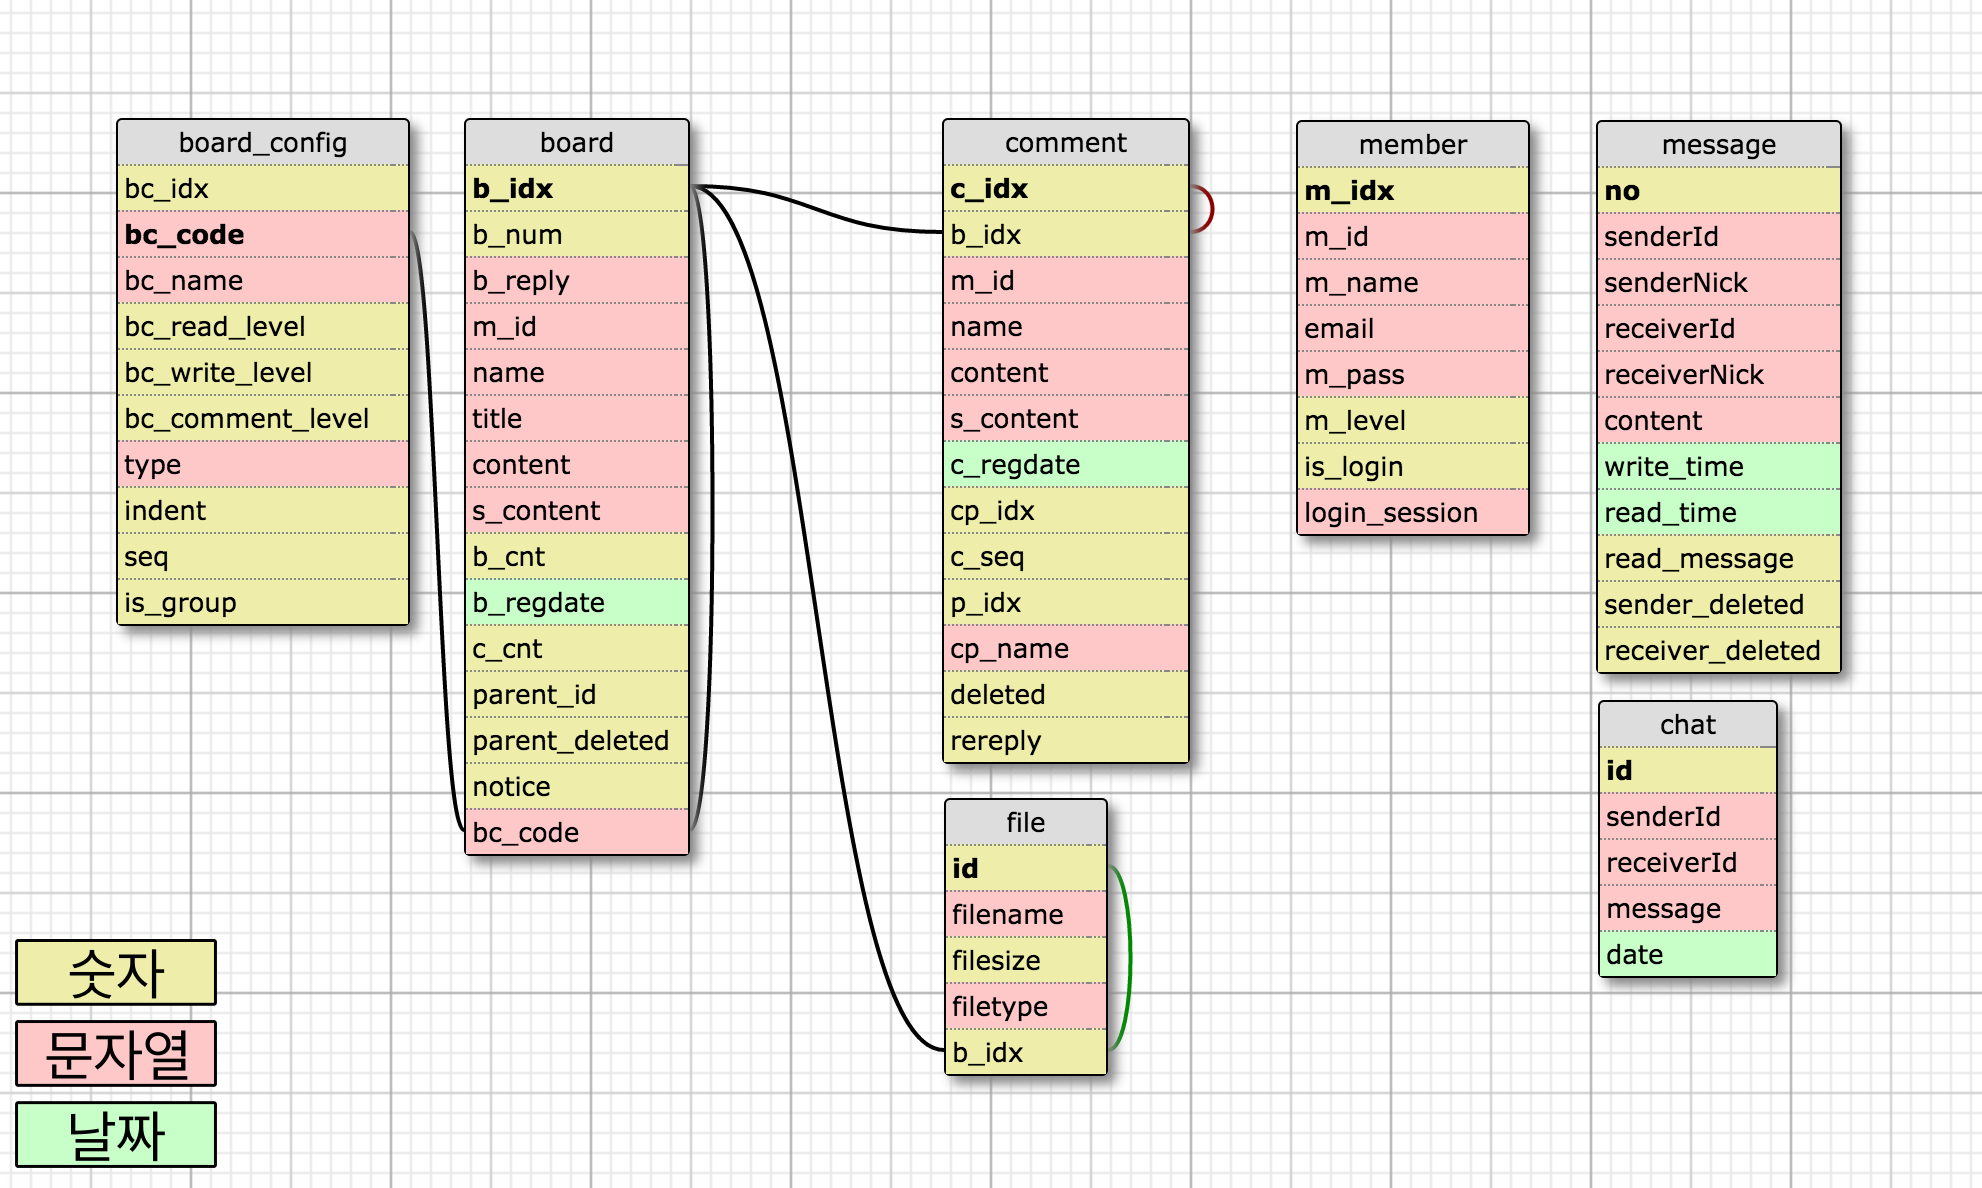Click the pink 문자열 legend box

[x=116, y=1054]
